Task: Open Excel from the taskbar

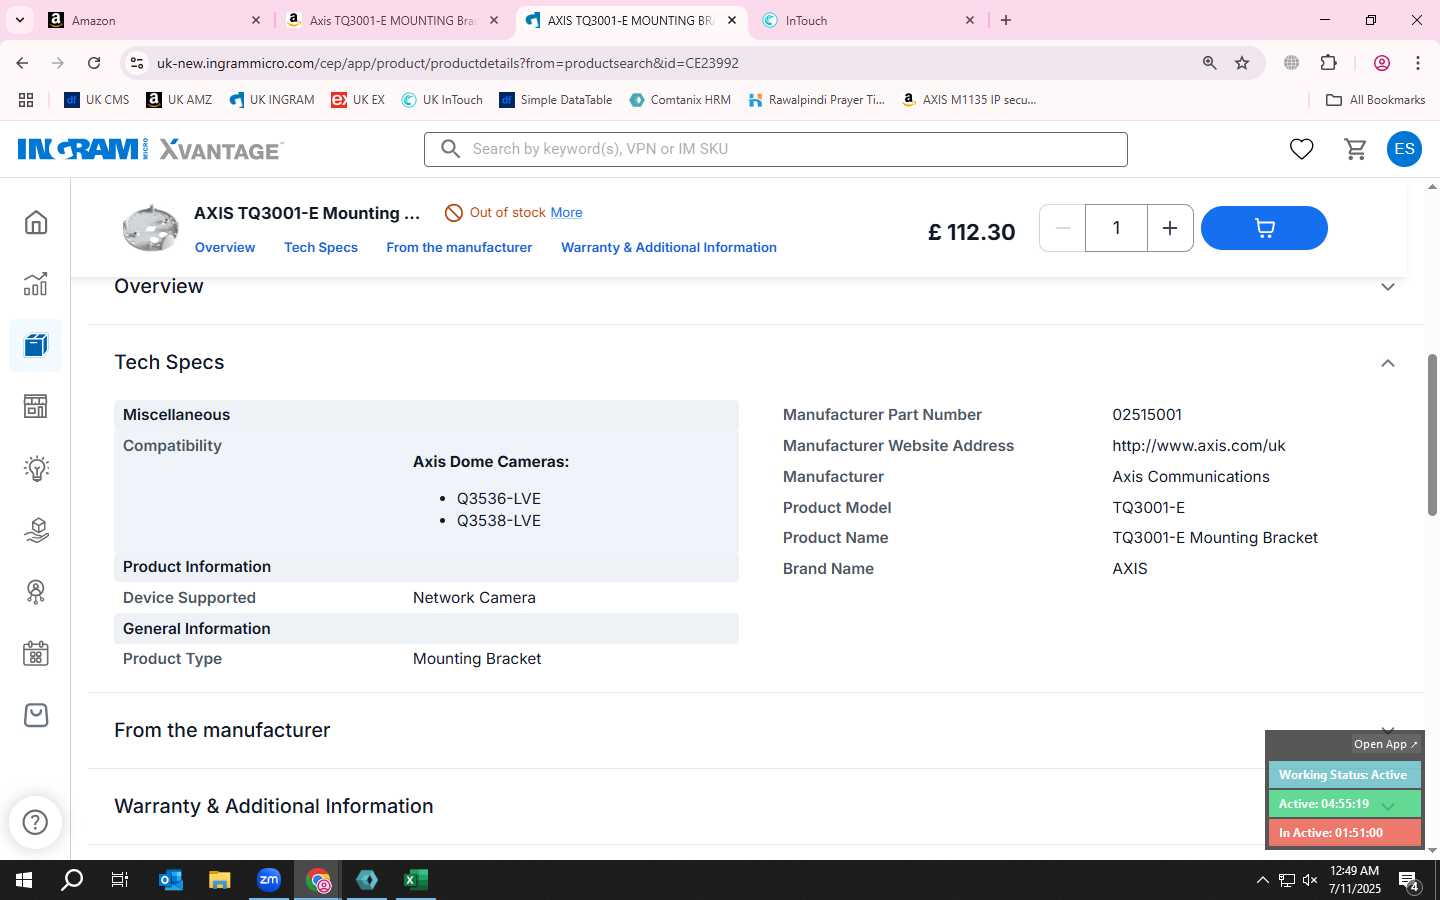Action: [x=415, y=880]
